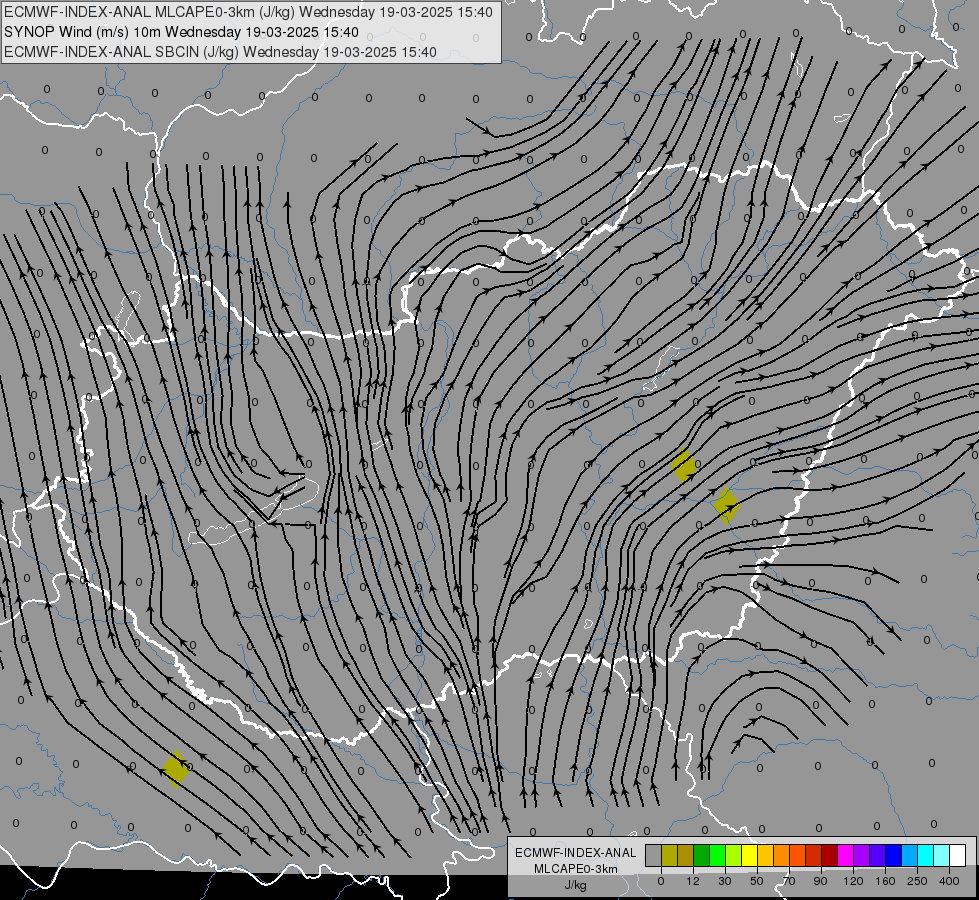
Task: Click the orange legend swatch above 70
Action: [782, 855]
